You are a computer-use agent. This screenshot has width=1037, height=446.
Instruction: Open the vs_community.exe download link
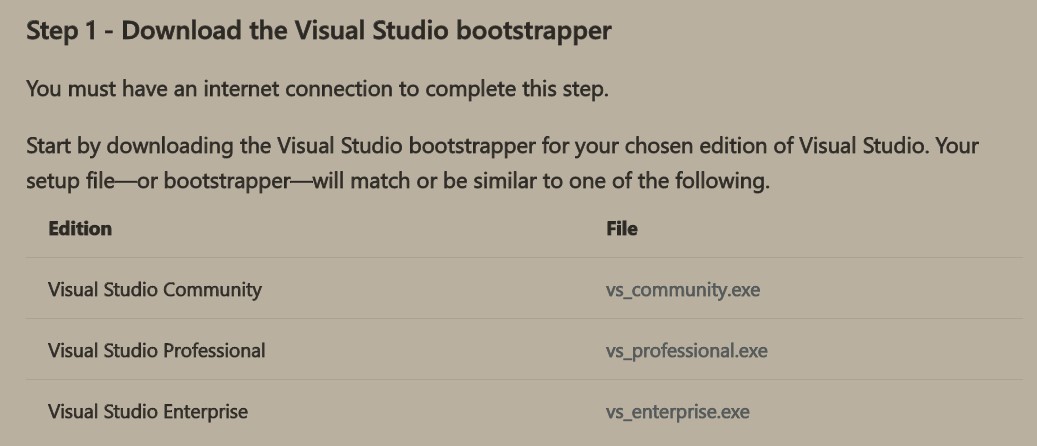[x=683, y=290]
